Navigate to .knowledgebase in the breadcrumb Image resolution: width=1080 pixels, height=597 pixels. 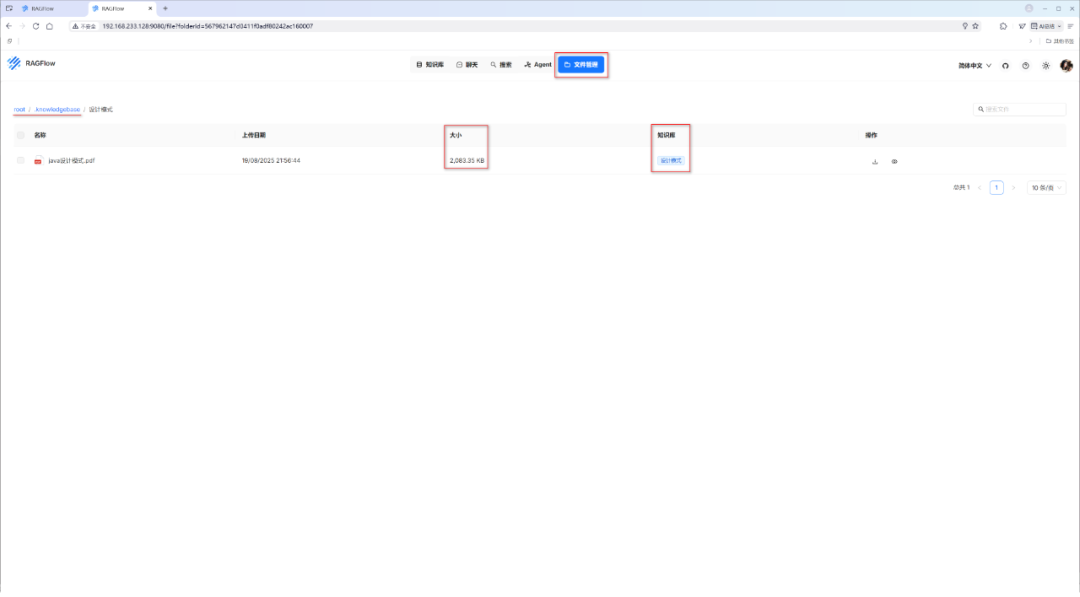[57, 109]
